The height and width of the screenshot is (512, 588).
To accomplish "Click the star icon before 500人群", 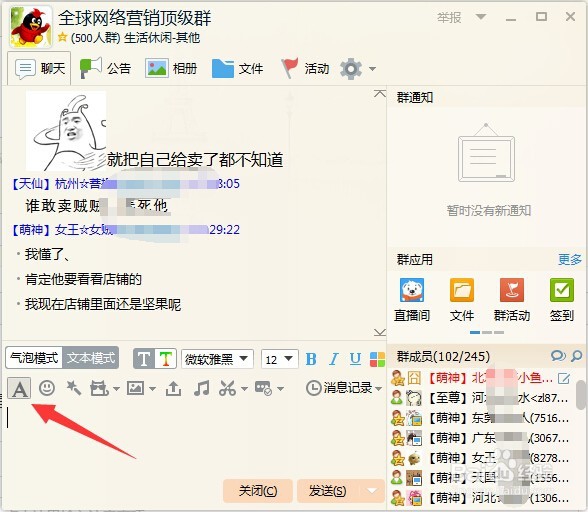I will point(63,37).
